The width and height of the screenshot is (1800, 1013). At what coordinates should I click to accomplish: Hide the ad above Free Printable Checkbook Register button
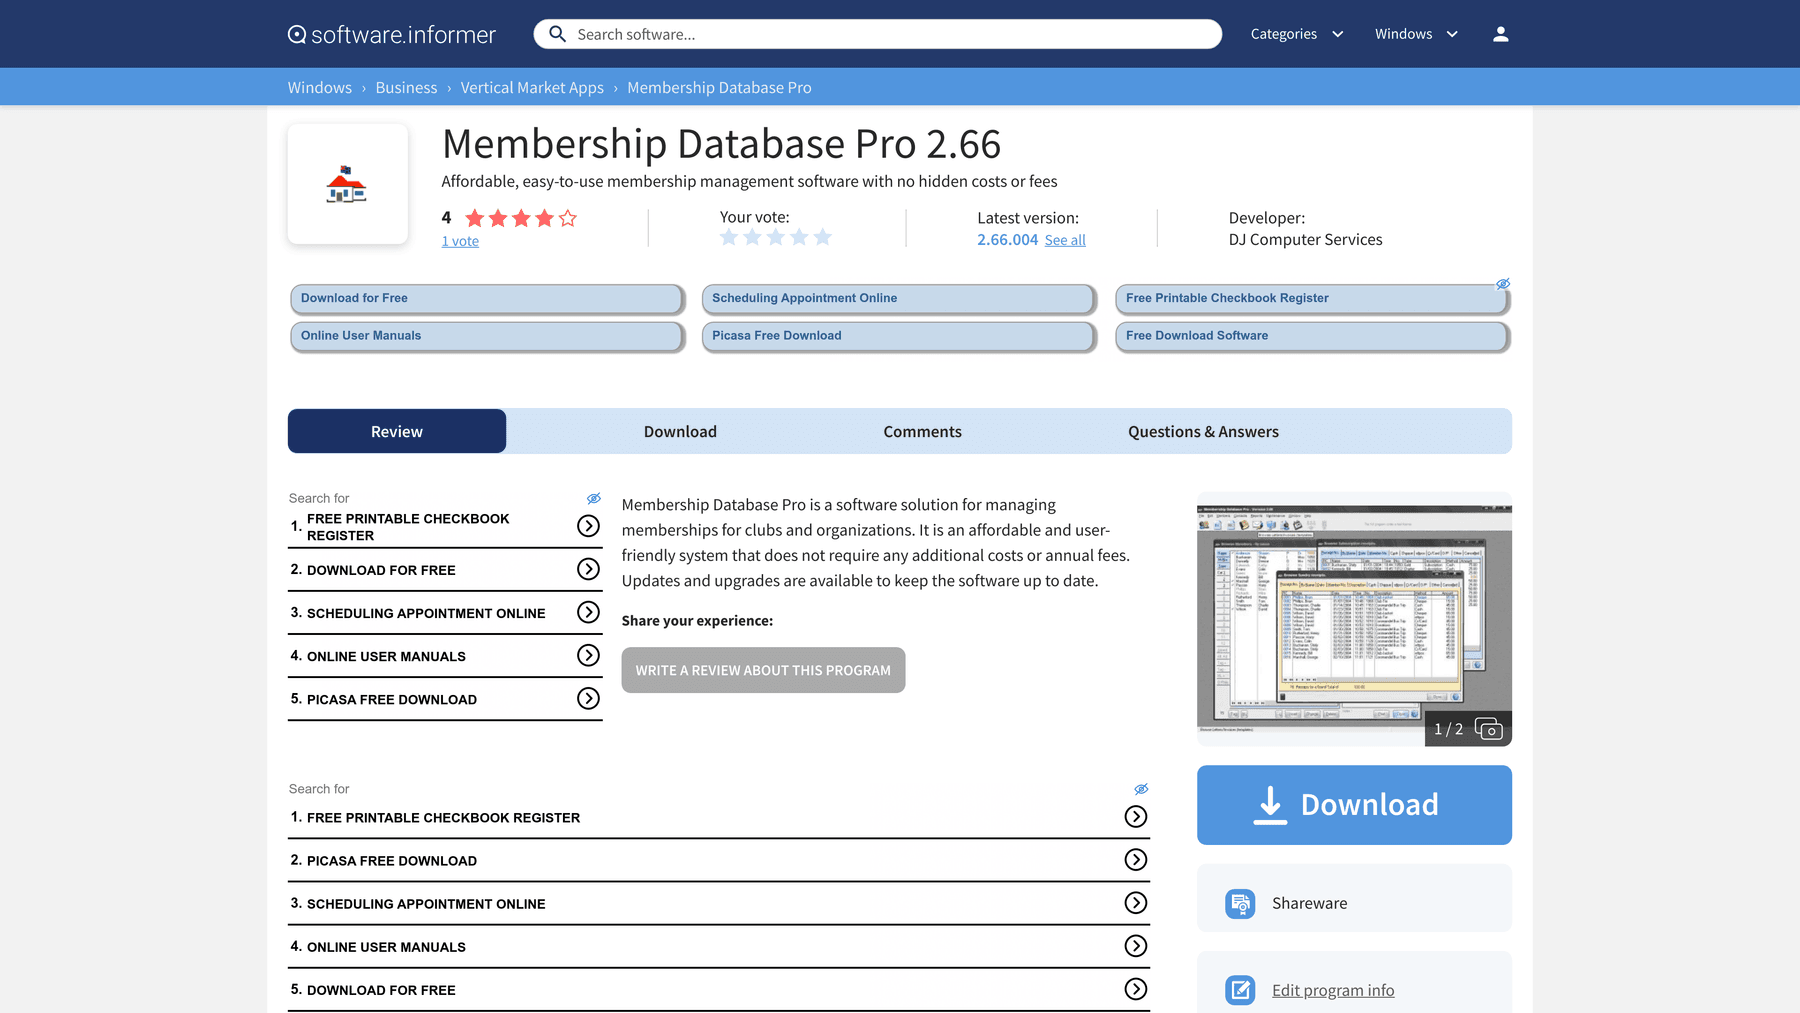point(1502,285)
